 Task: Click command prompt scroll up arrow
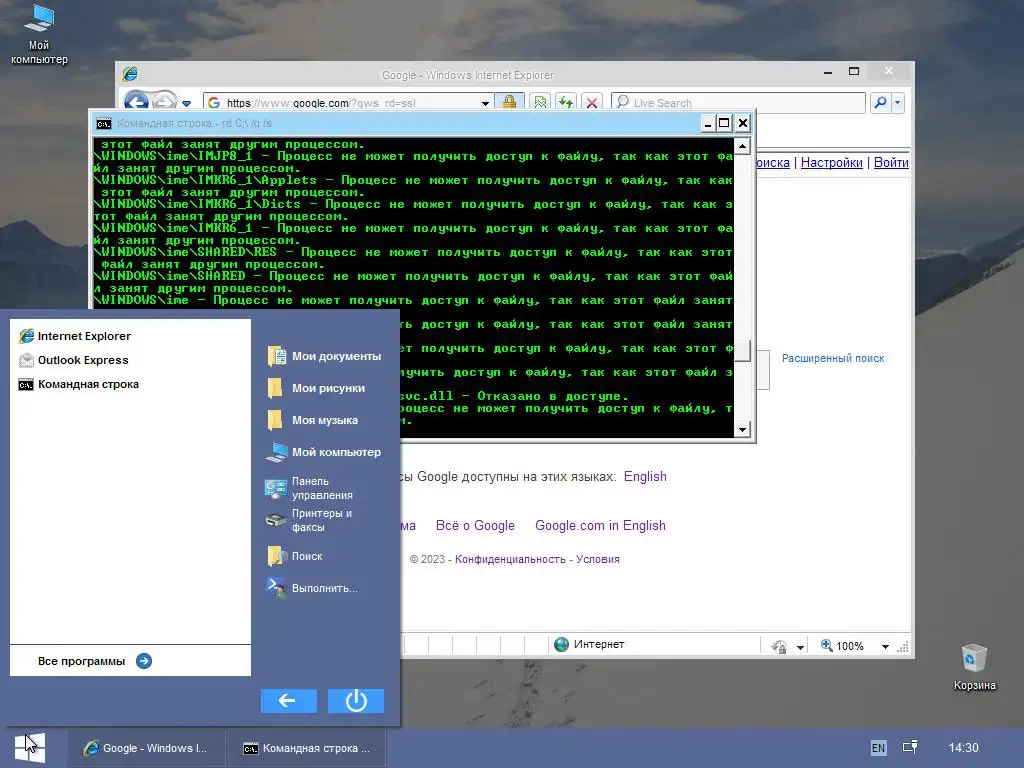[x=742, y=146]
